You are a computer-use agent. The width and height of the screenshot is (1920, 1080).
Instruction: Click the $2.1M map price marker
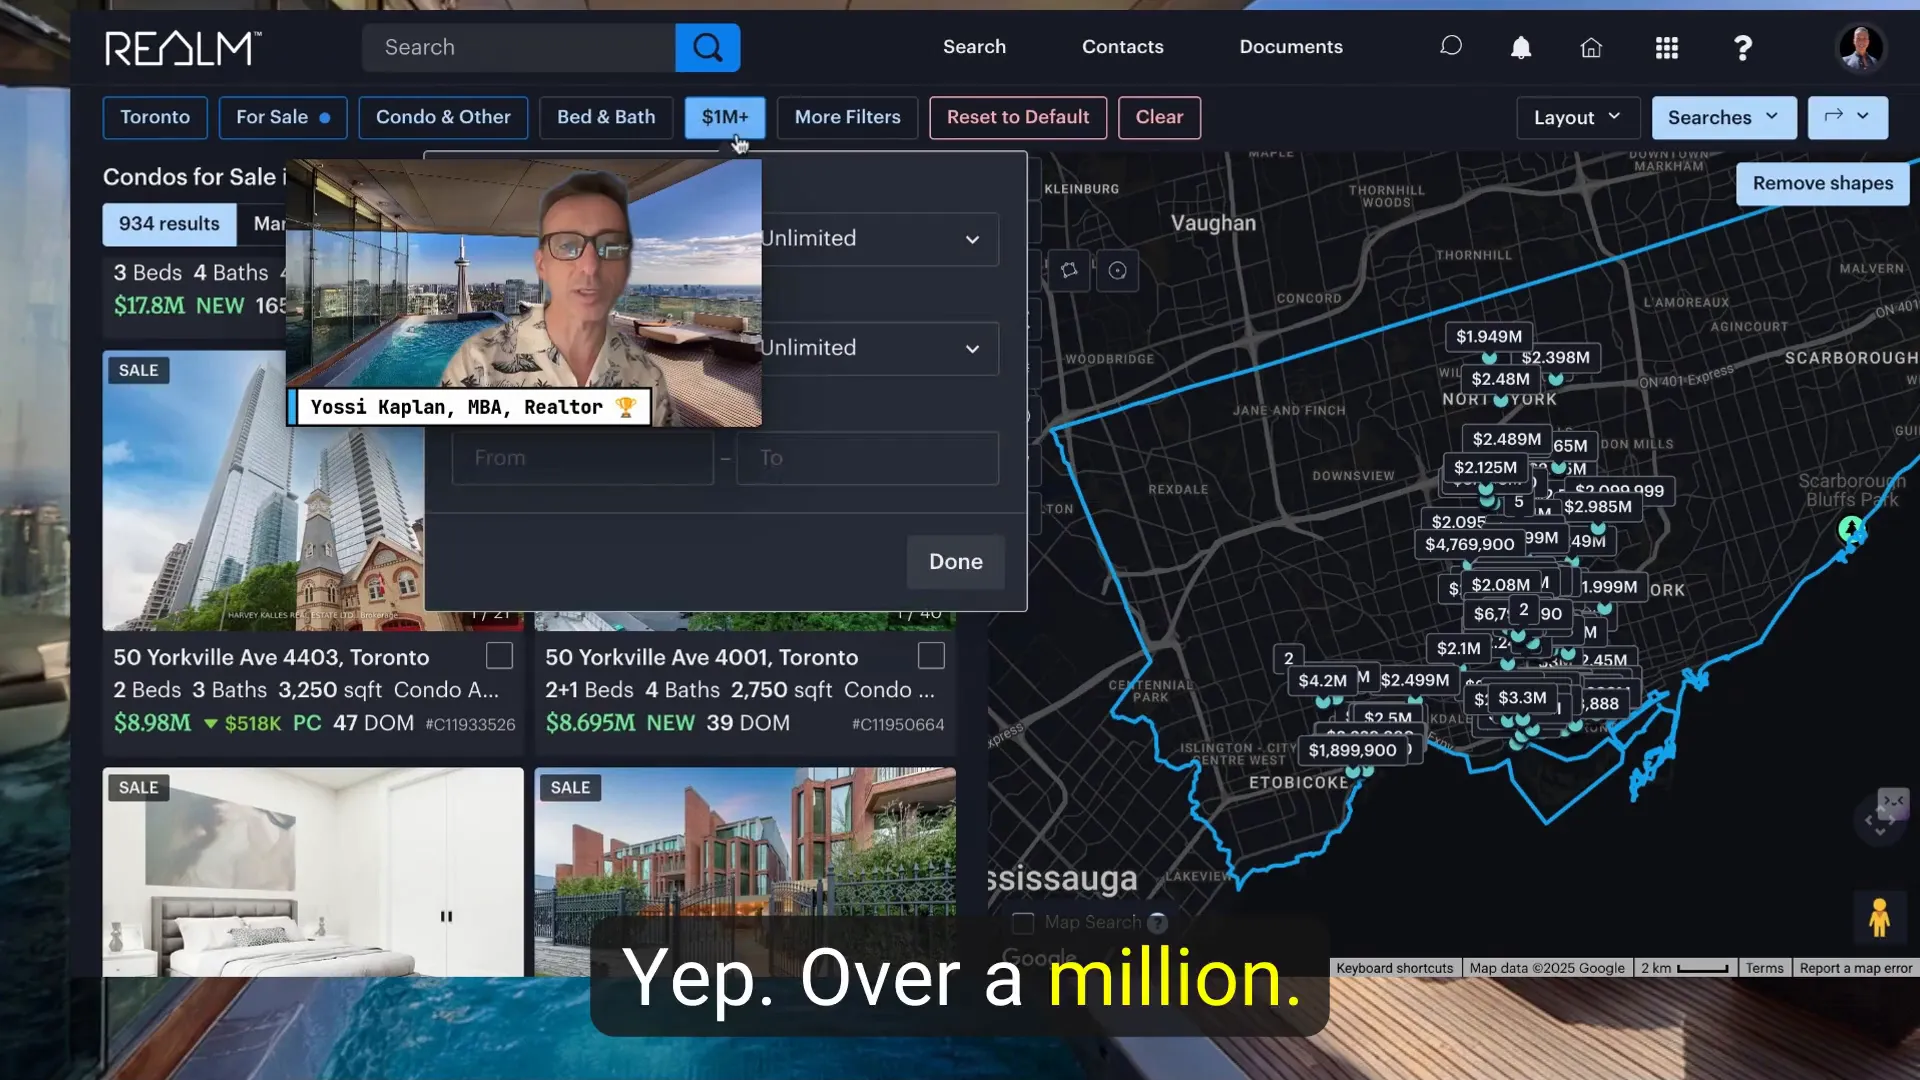[x=1458, y=648]
